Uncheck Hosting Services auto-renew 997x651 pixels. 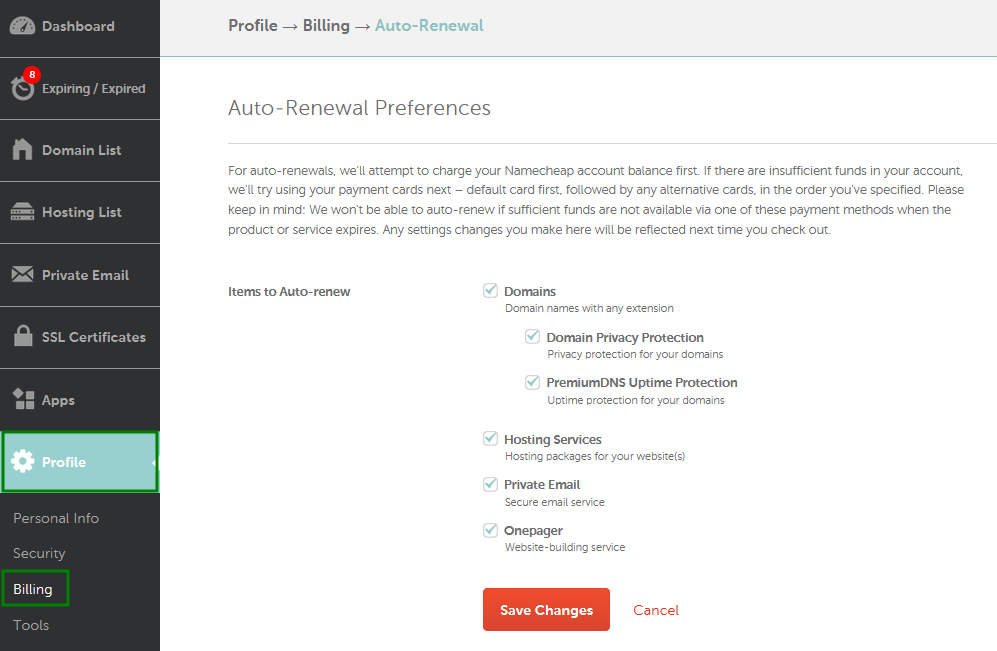click(x=490, y=439)
